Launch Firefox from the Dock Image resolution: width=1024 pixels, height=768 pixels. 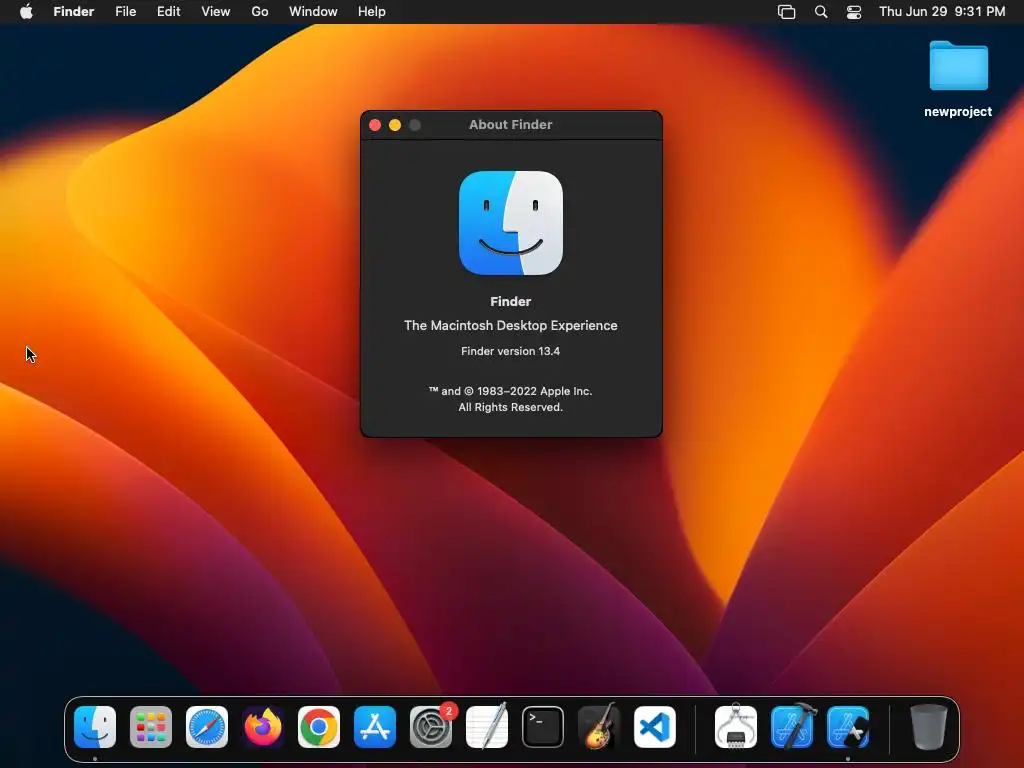(263, 727)
